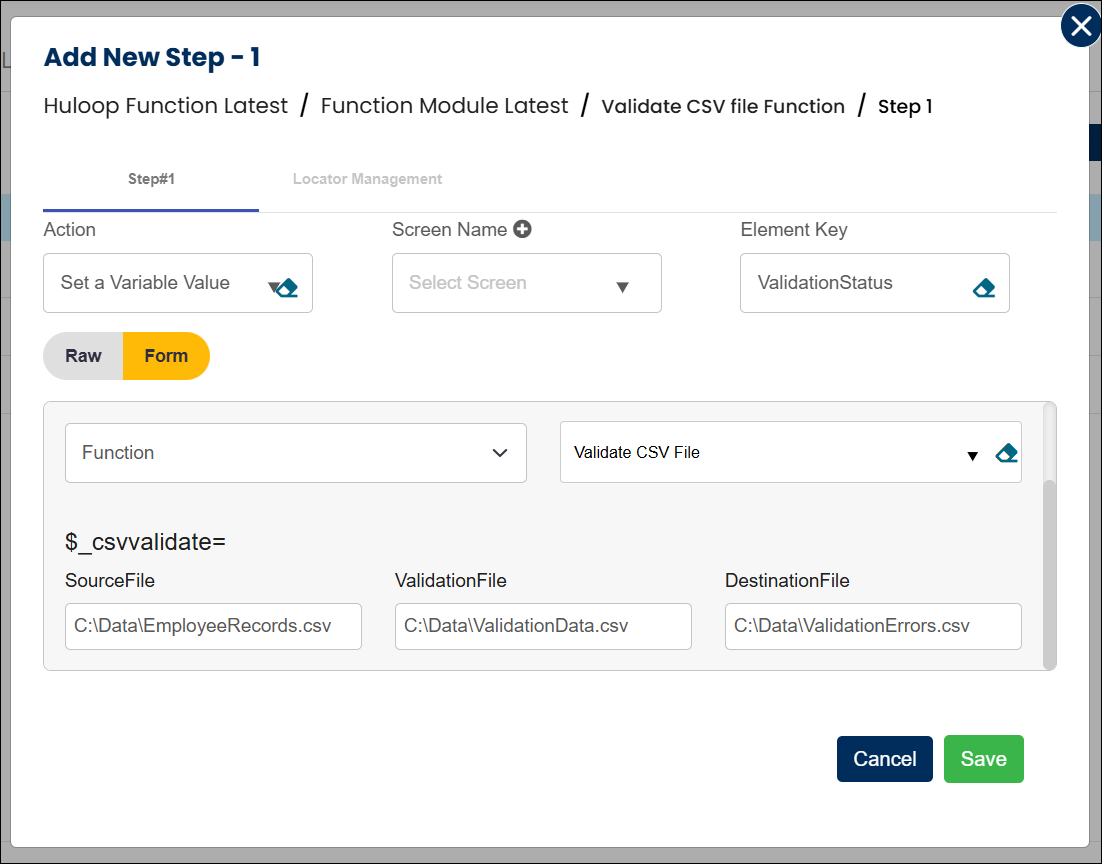Add a new screen via plus icon
1102x864 pixels.
[x=522, y=229]
